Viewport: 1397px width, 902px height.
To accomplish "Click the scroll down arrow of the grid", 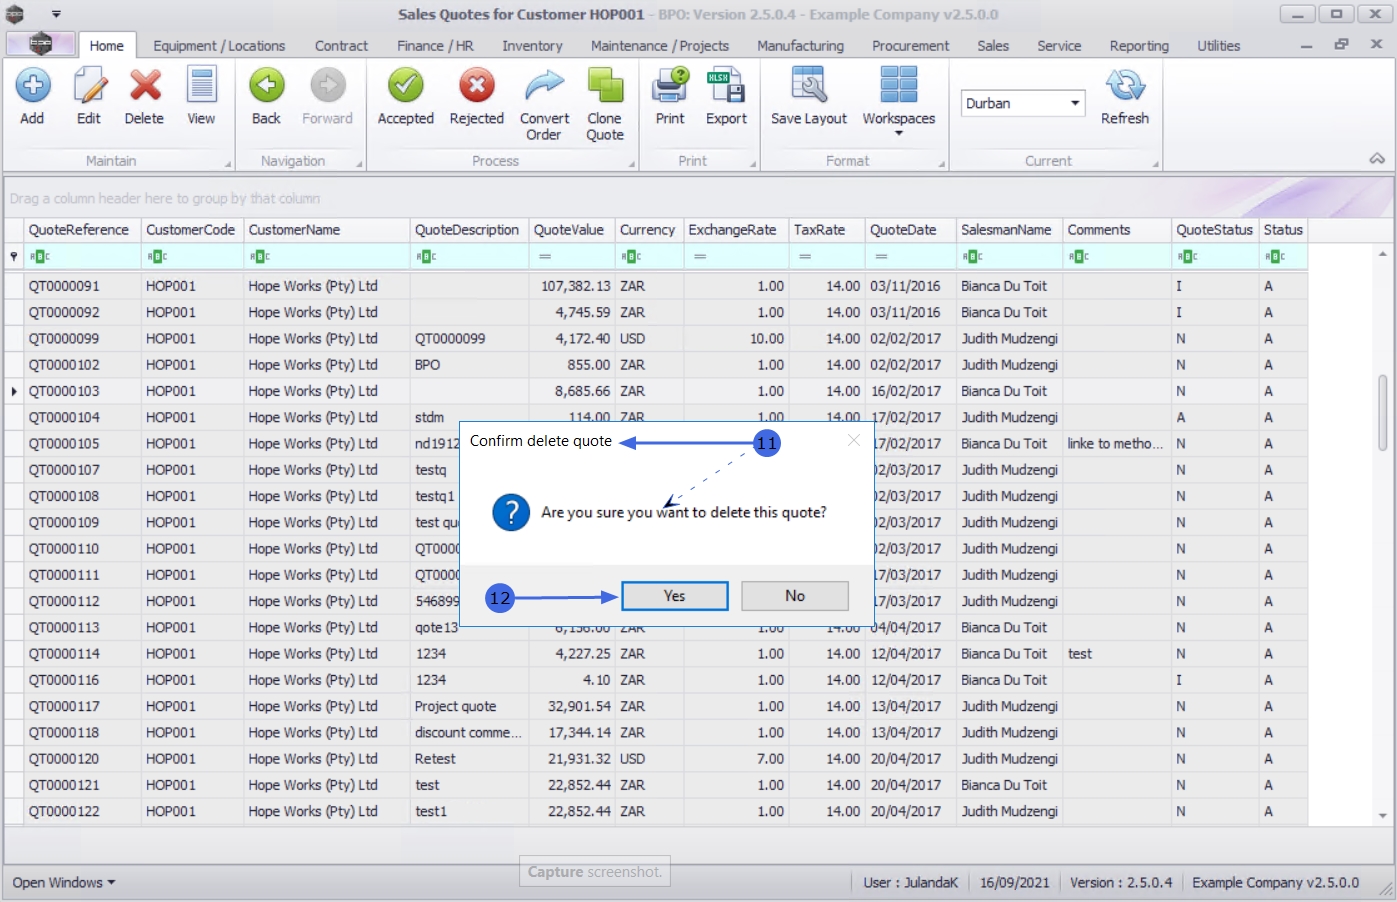I will 1383,816.
